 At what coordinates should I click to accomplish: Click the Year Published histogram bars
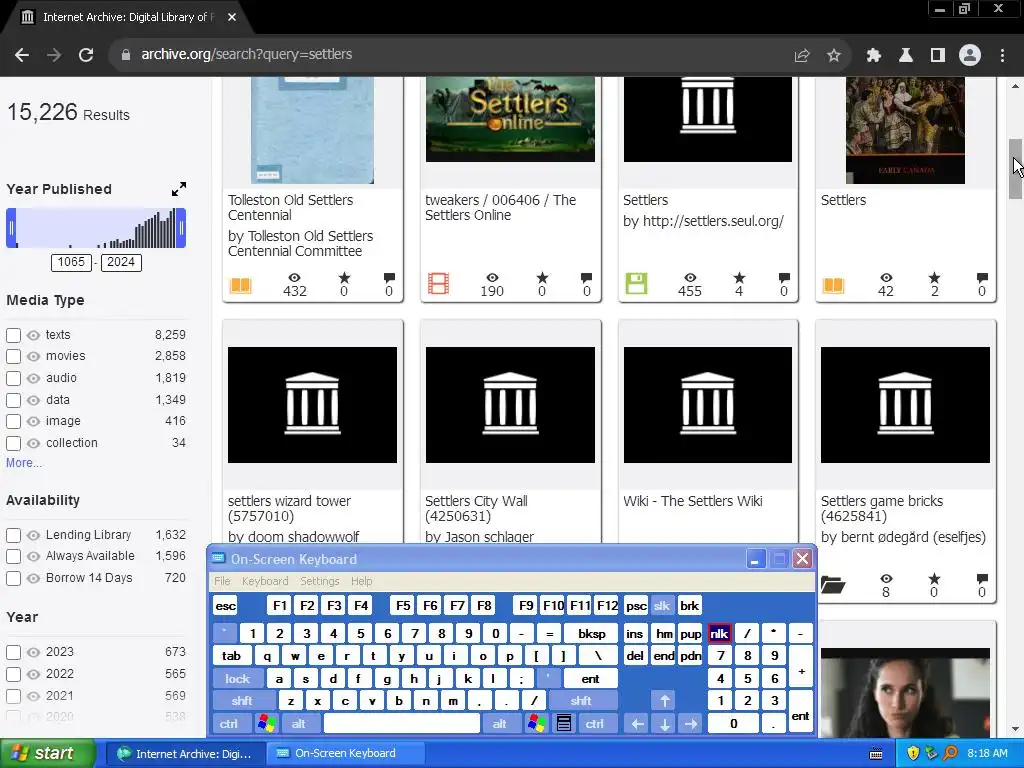pos(96,228)
